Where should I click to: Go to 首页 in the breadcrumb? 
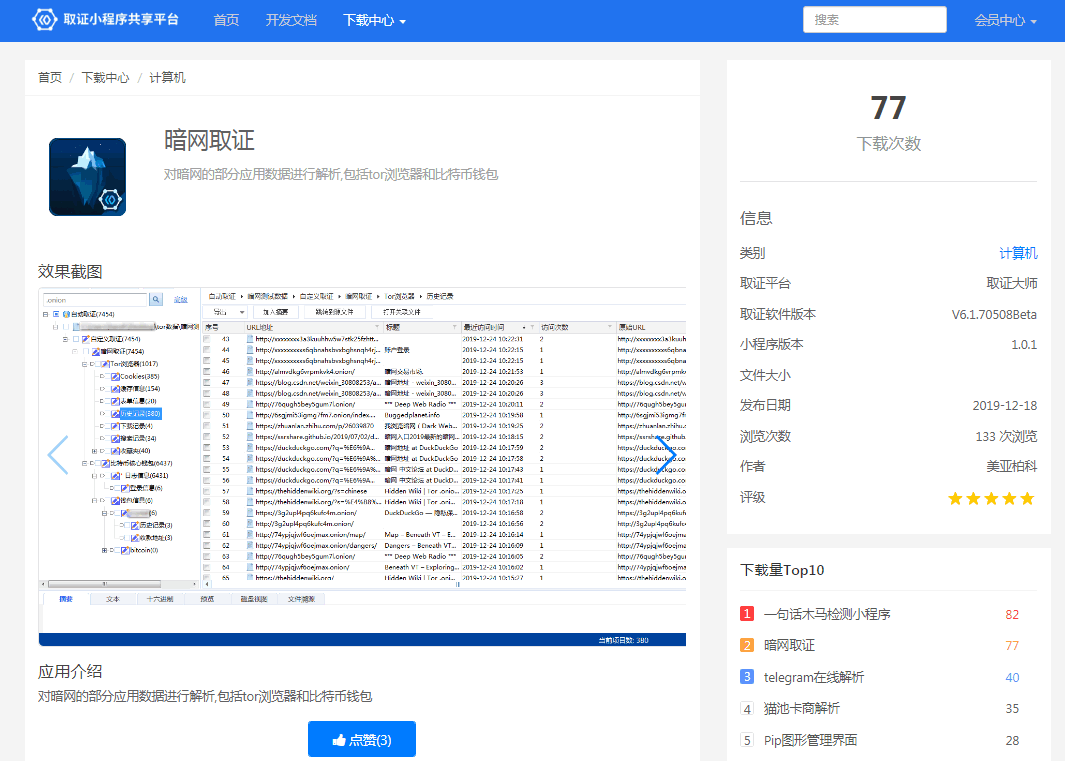[50, 77]
